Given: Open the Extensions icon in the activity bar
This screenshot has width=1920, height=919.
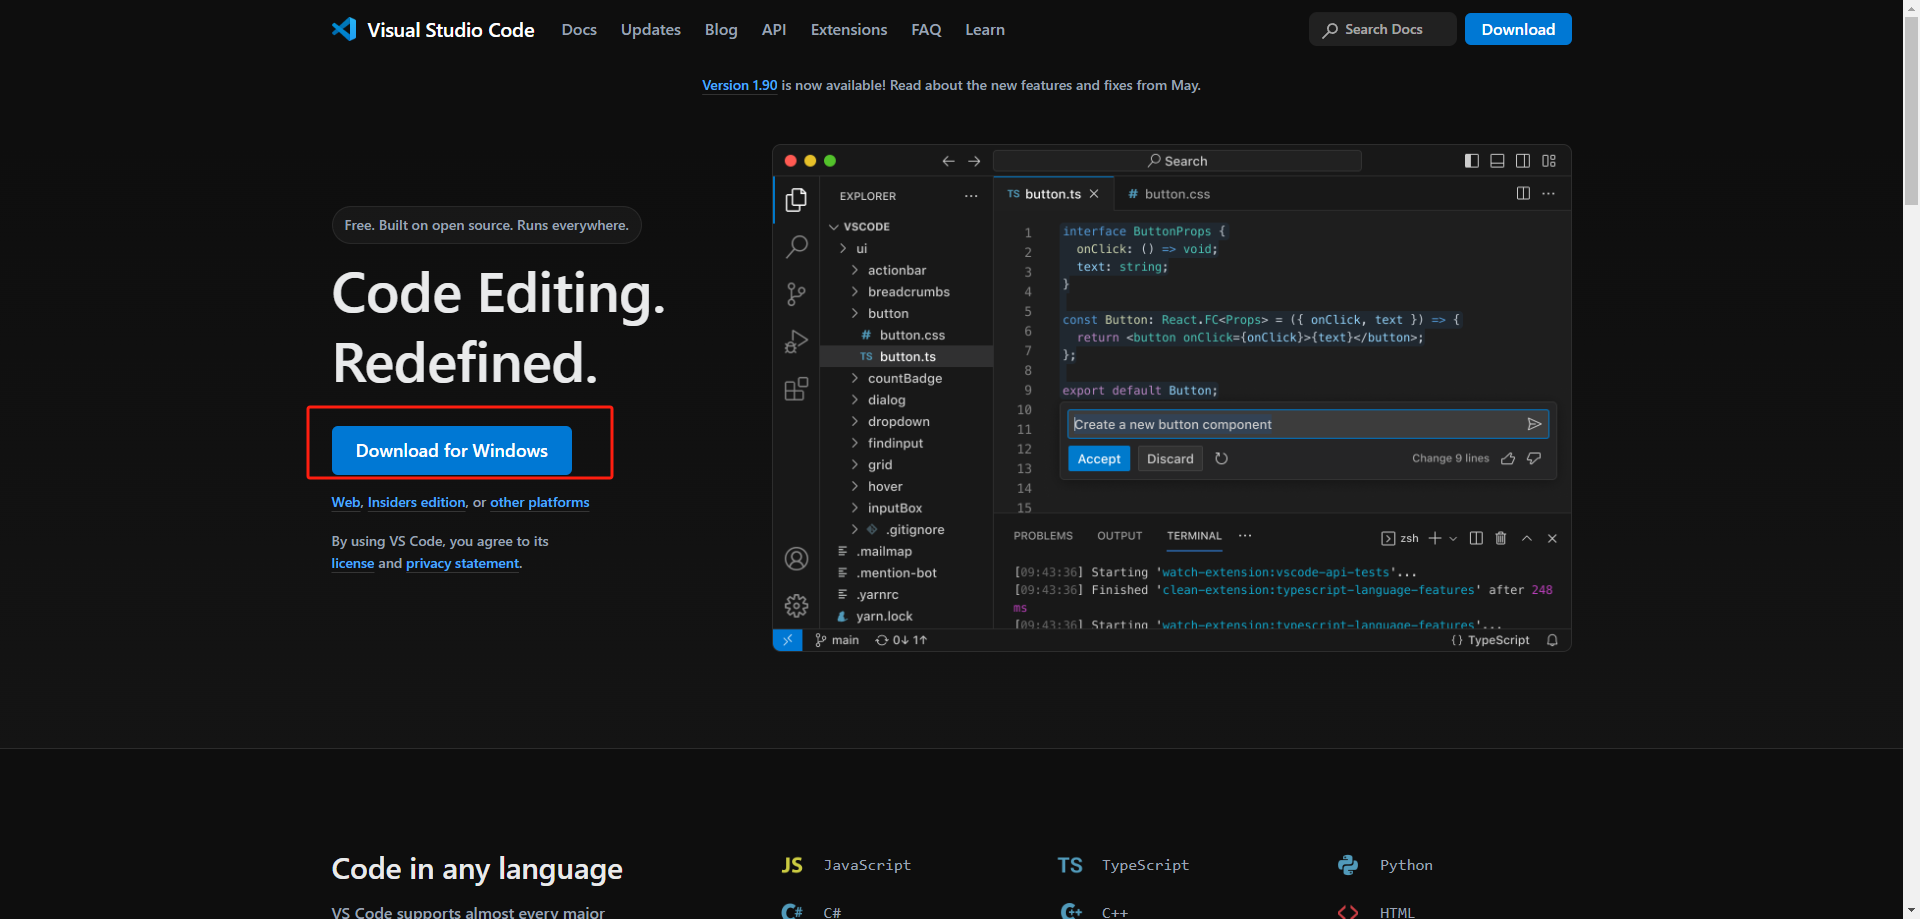Looking at the screenshot, I should [x=796, y=389].
